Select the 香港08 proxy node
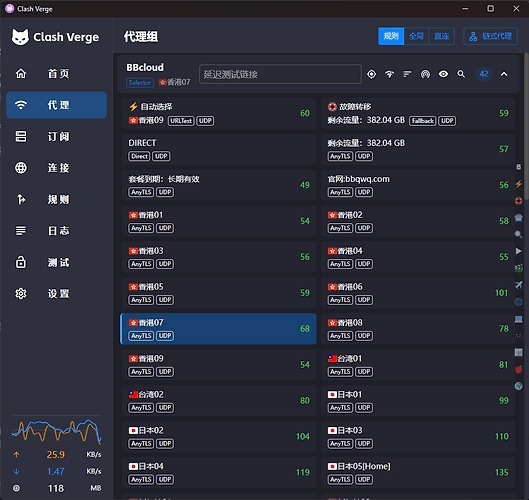This screenshot has height=500, width=529. pos(418,329)
